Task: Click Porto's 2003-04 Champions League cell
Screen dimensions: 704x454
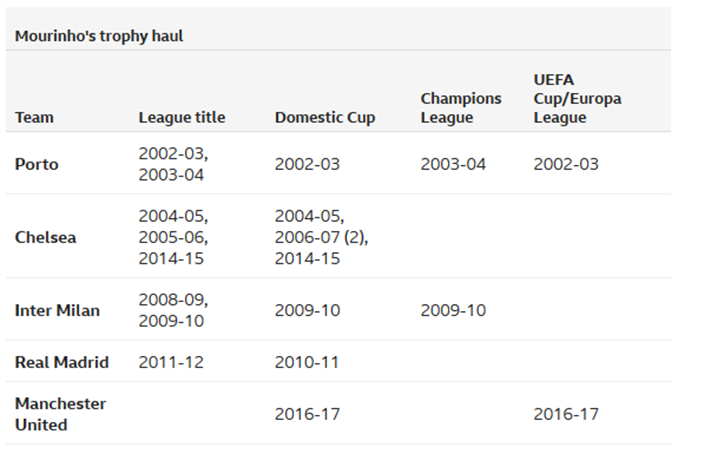Action: (x=453, y=164)
